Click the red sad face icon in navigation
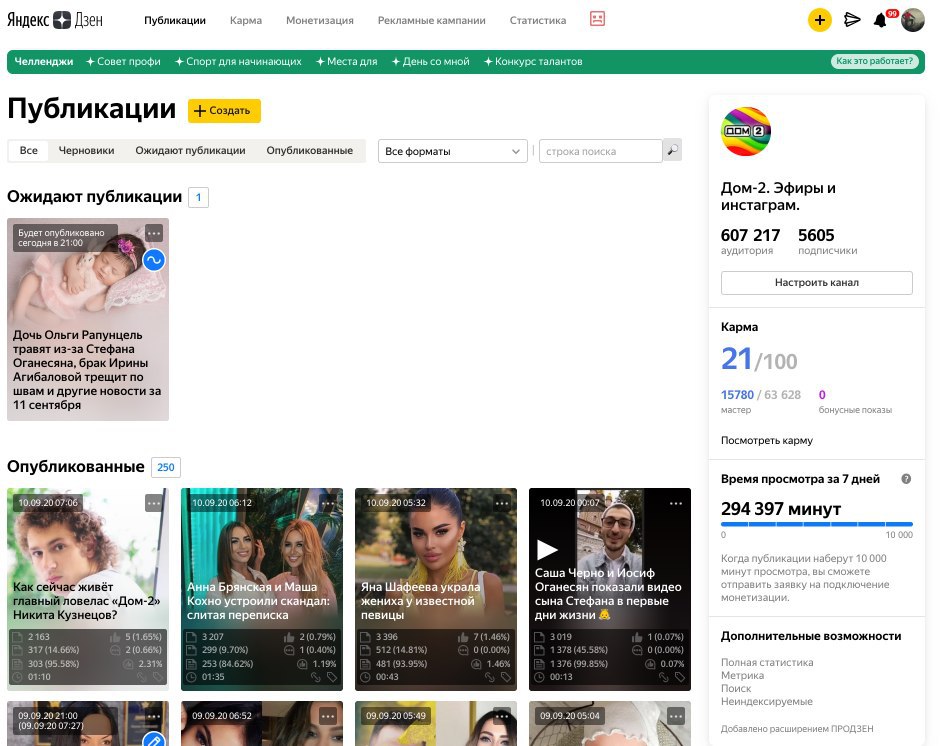 click(x=597, y=19)
